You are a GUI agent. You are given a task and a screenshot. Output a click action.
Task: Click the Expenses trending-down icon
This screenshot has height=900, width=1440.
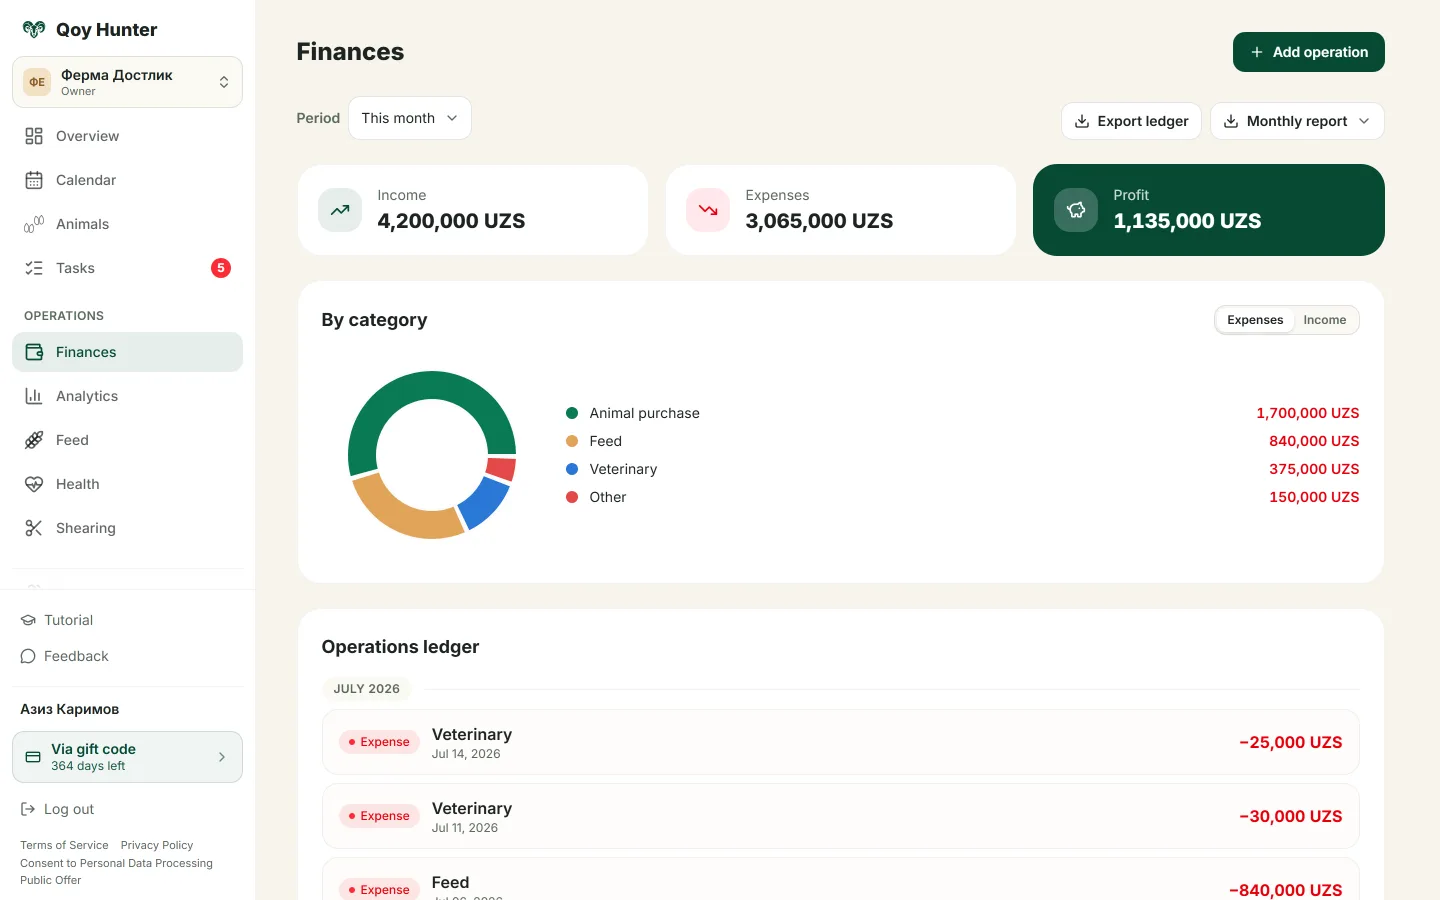coord(708,210)
